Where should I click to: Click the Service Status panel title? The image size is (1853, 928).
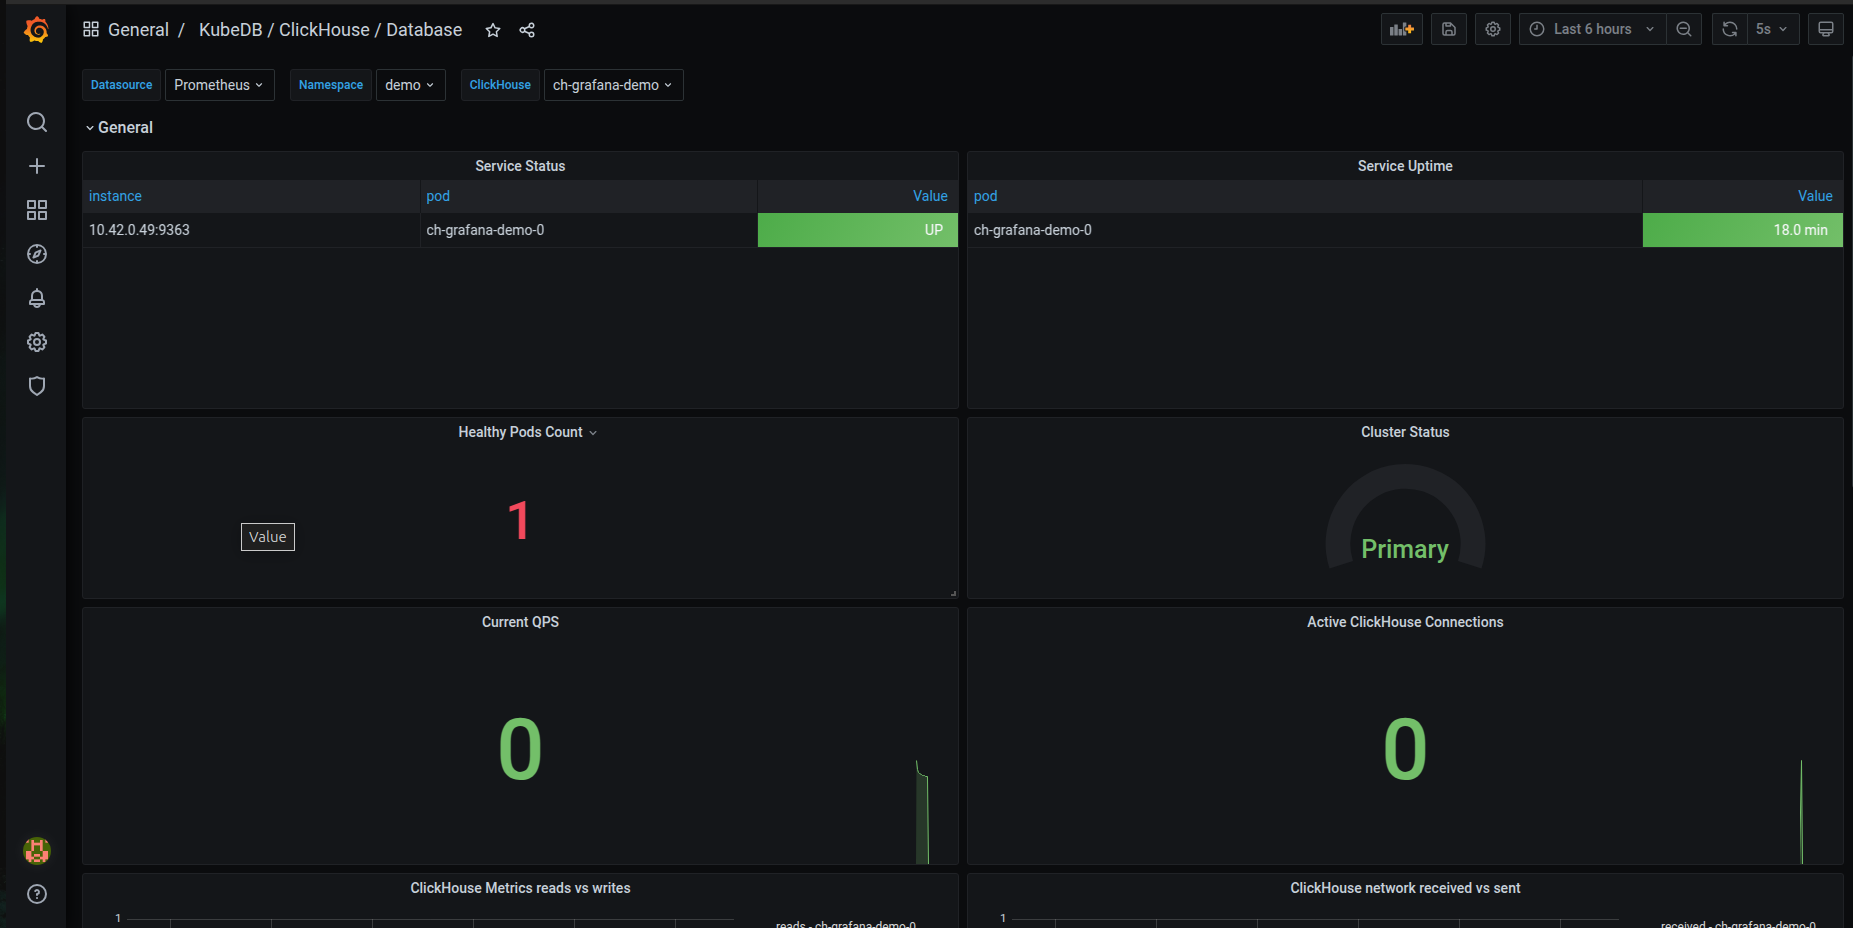pyautogui.click(x=520, y=166)
